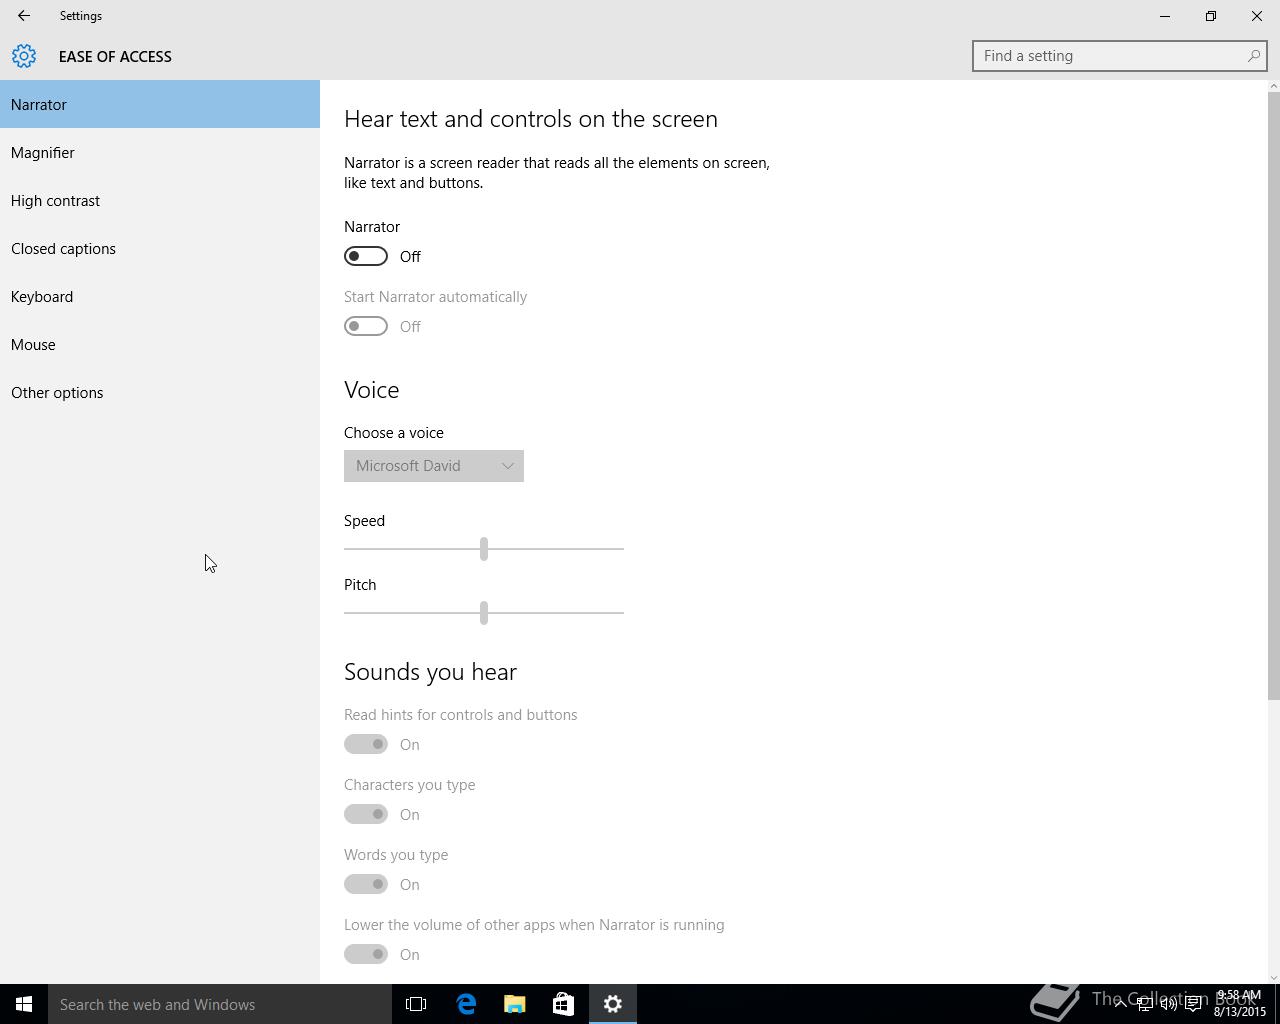
Task: Open Keyboard accessibility settings
Action: [x=160, y=296]
